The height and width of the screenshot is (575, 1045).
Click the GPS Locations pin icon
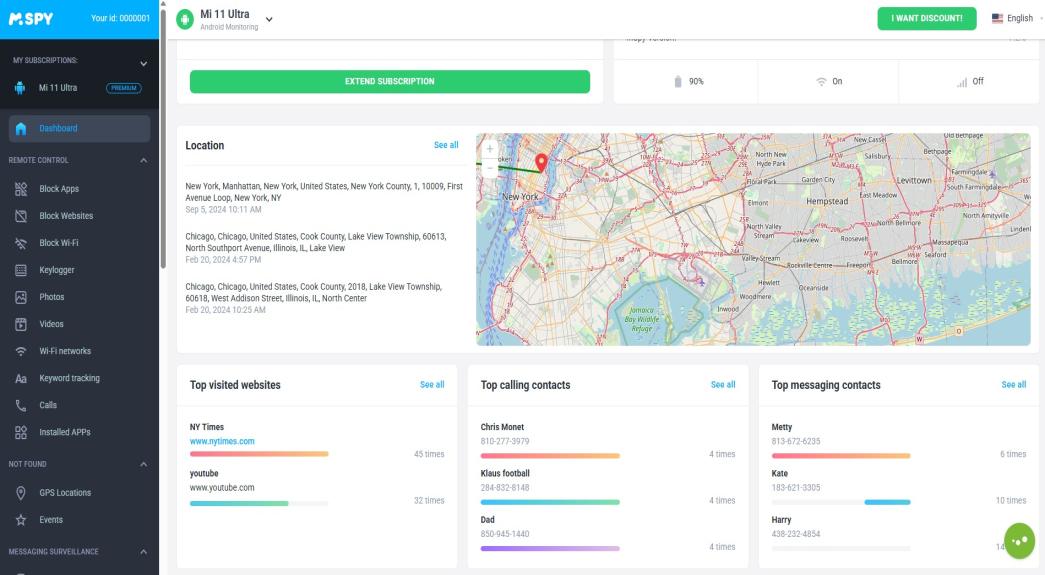point(21,493)
